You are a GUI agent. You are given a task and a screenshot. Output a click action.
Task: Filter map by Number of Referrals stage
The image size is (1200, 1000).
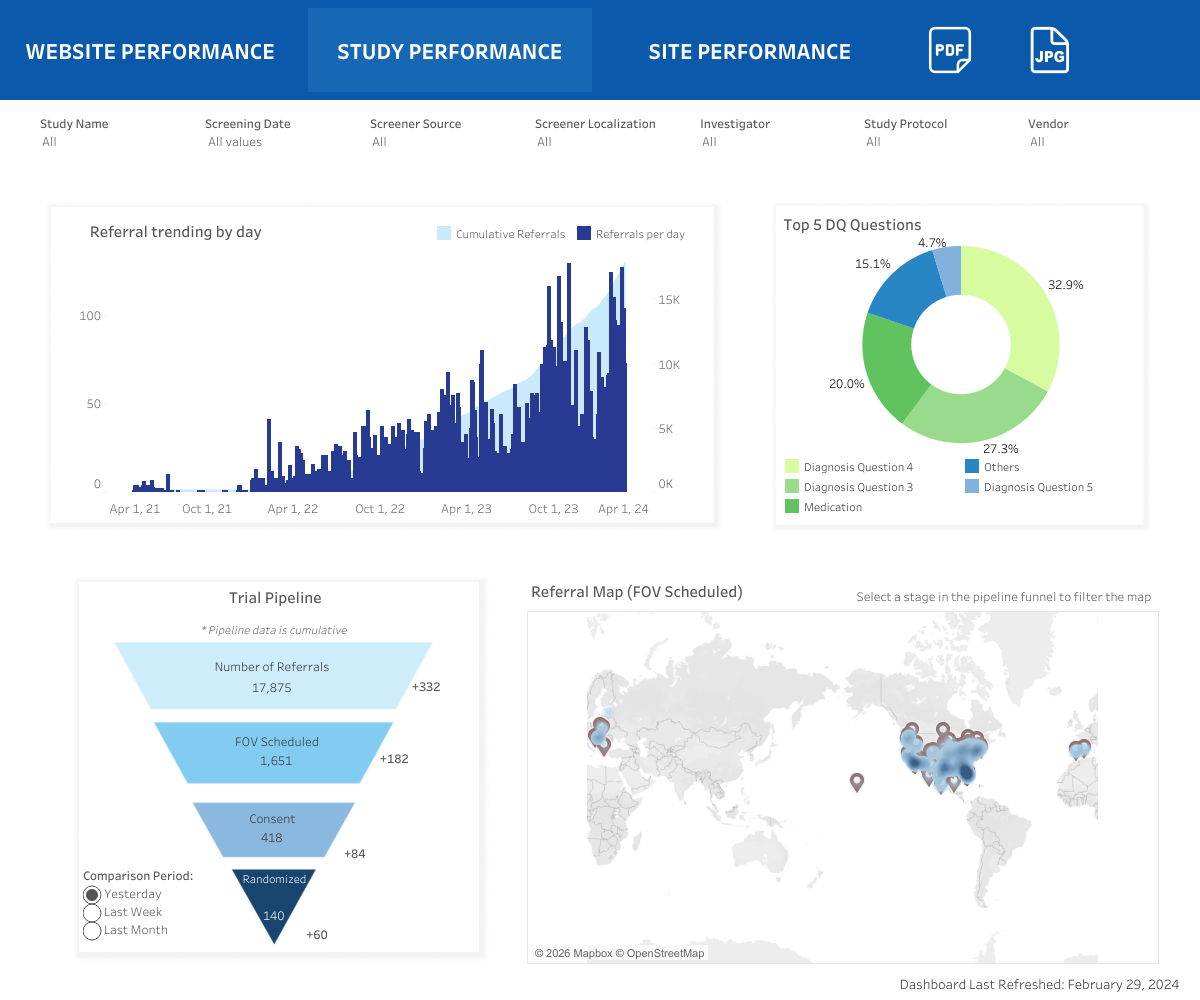point(272,676)
